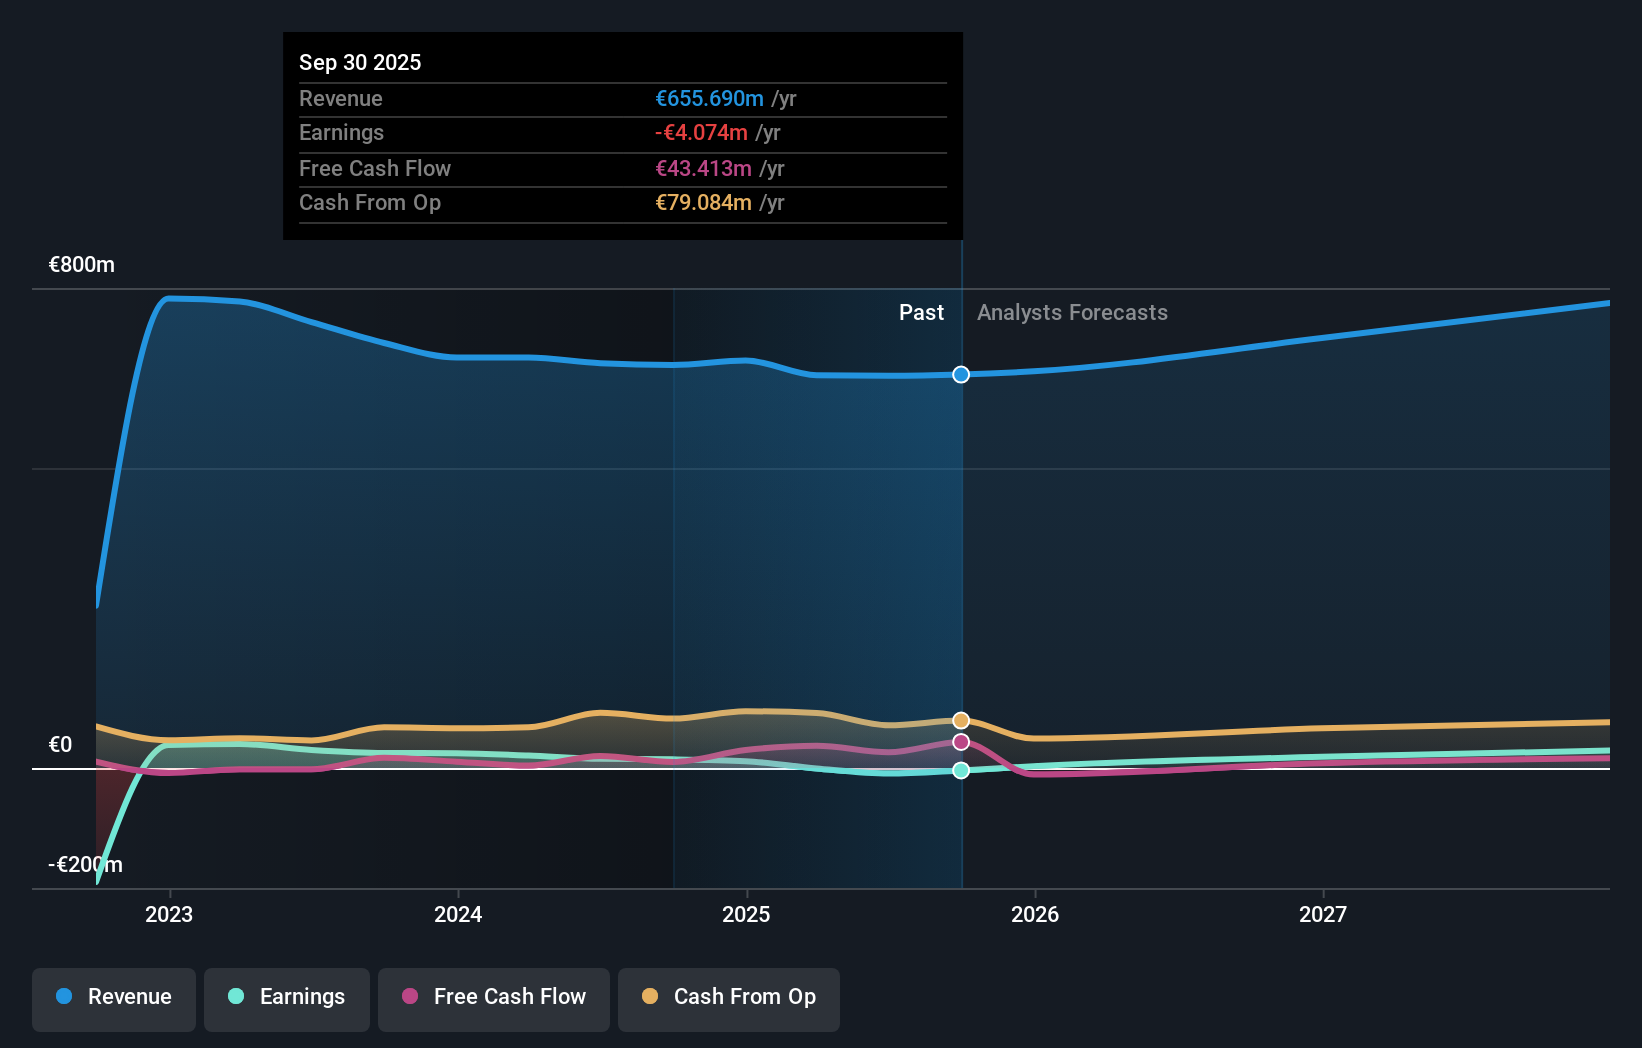Viewport: 1642px width, 1048px height.
Task: Select the orange Cash From Op chart marker
Action: (x=960, y=719)
